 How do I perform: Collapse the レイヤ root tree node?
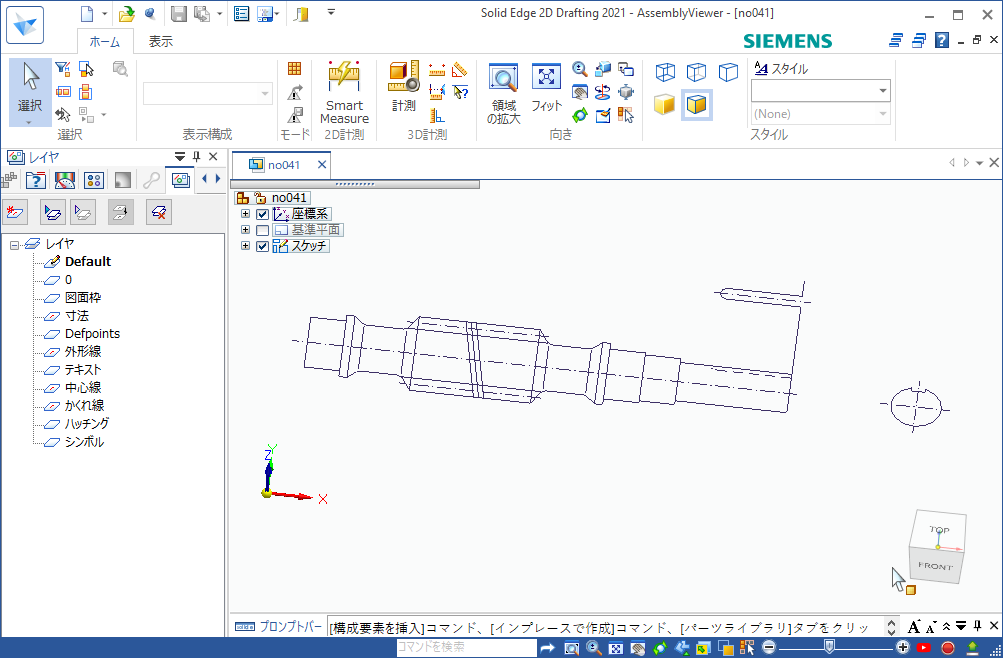pyautogui.click(x=15, y=244)
